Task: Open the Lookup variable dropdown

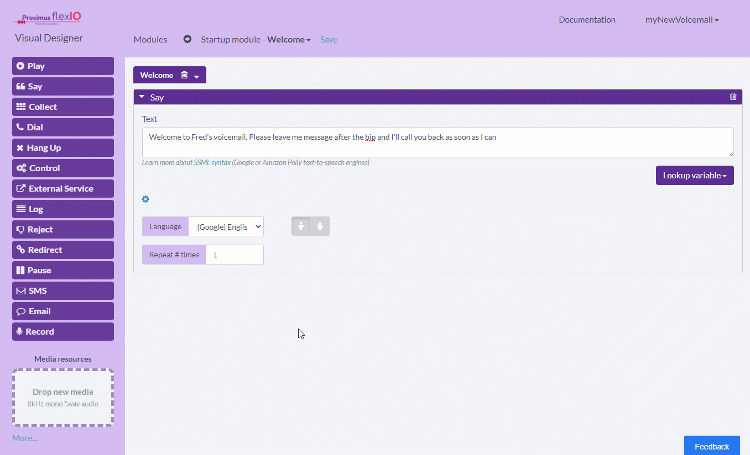Action: tap(695, 176)
